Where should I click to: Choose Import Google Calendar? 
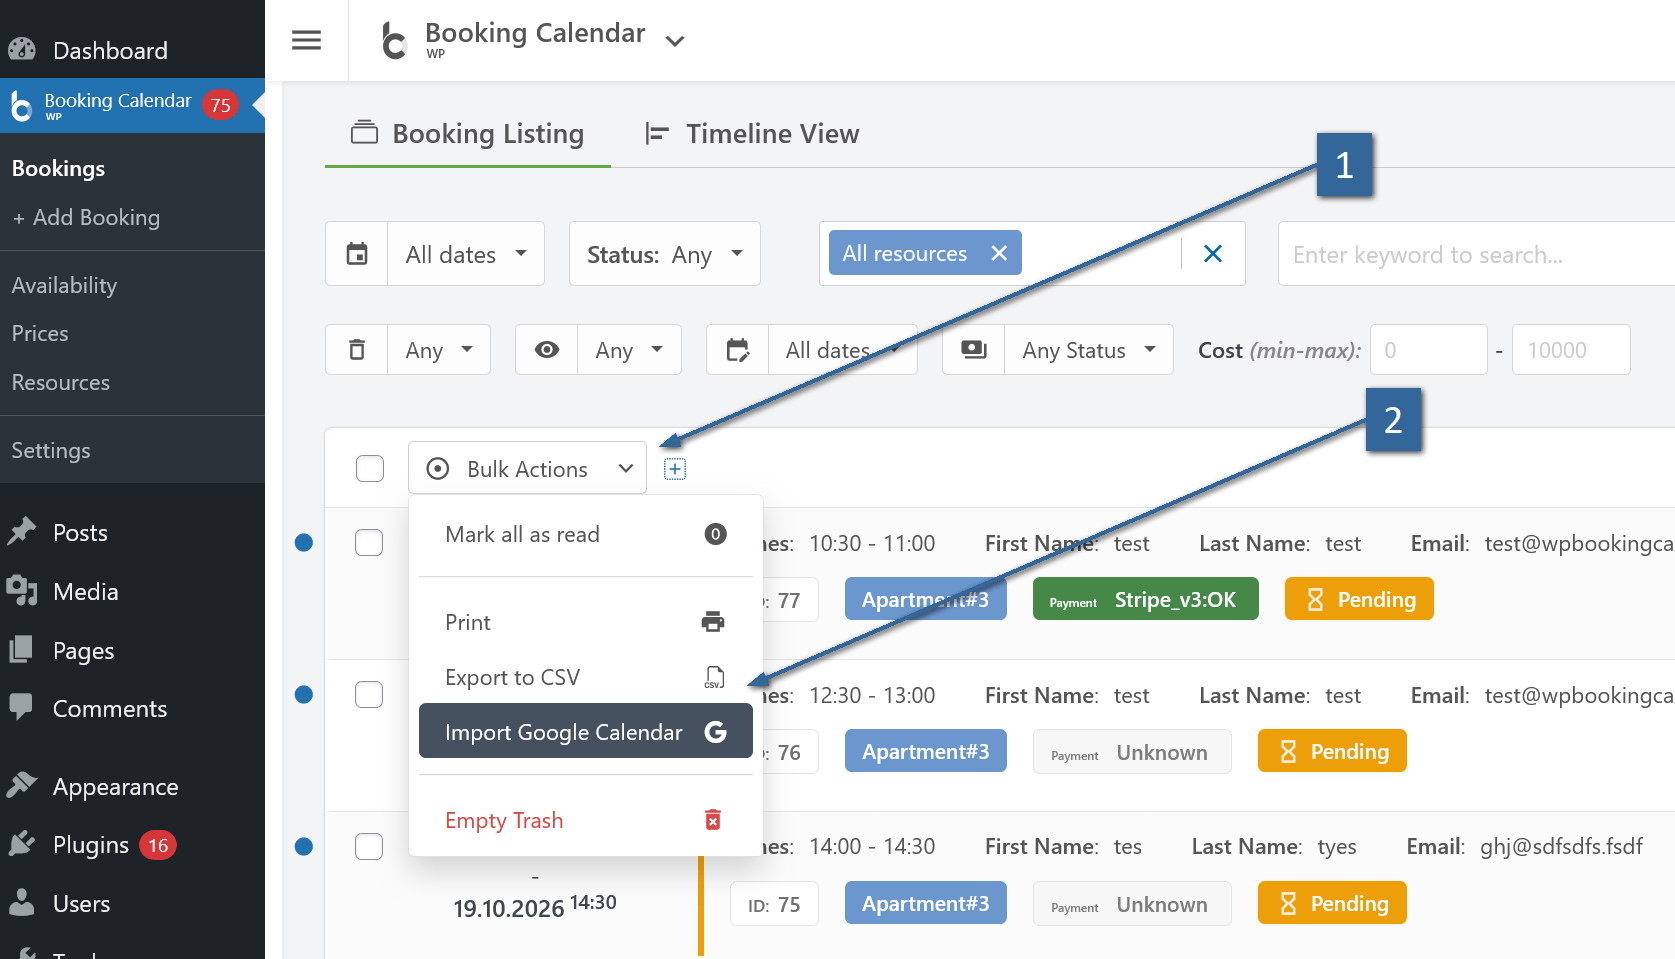586,731
